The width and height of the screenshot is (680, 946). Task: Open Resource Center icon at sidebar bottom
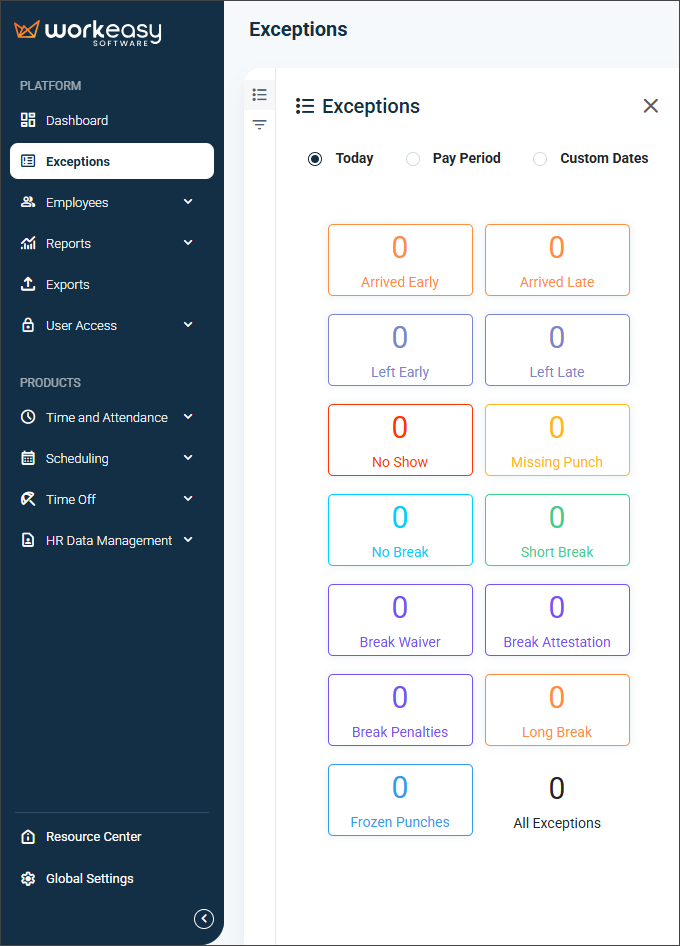tap(28, 837)
